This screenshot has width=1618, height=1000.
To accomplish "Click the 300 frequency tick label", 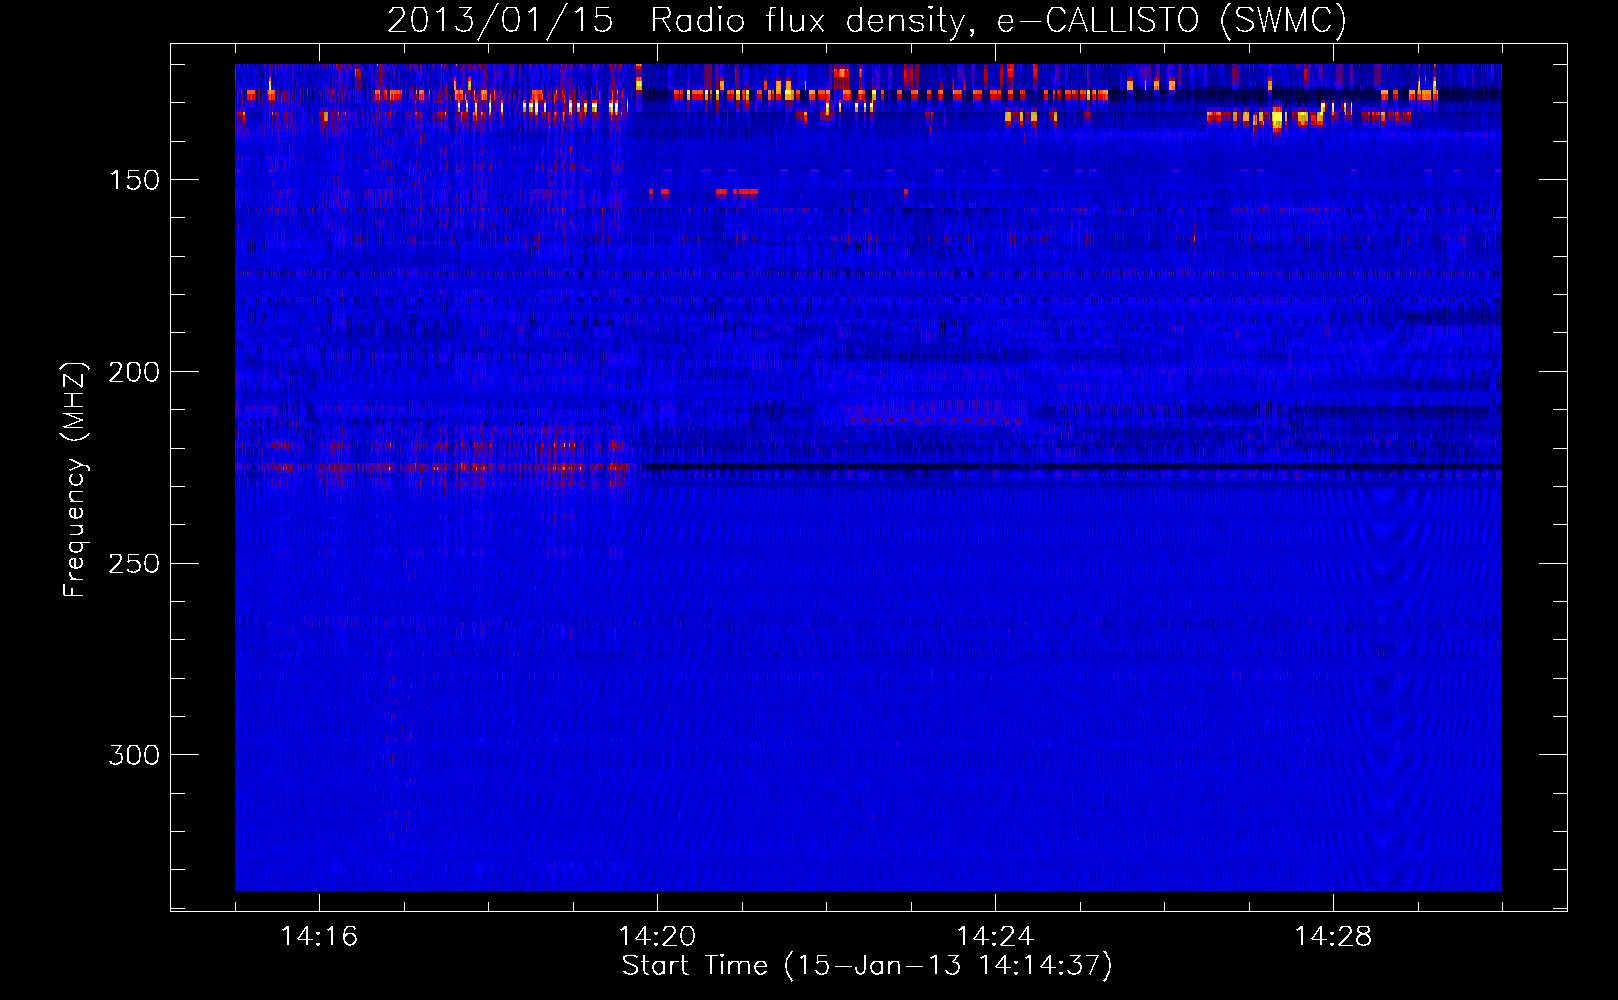I will pos(134,755).
